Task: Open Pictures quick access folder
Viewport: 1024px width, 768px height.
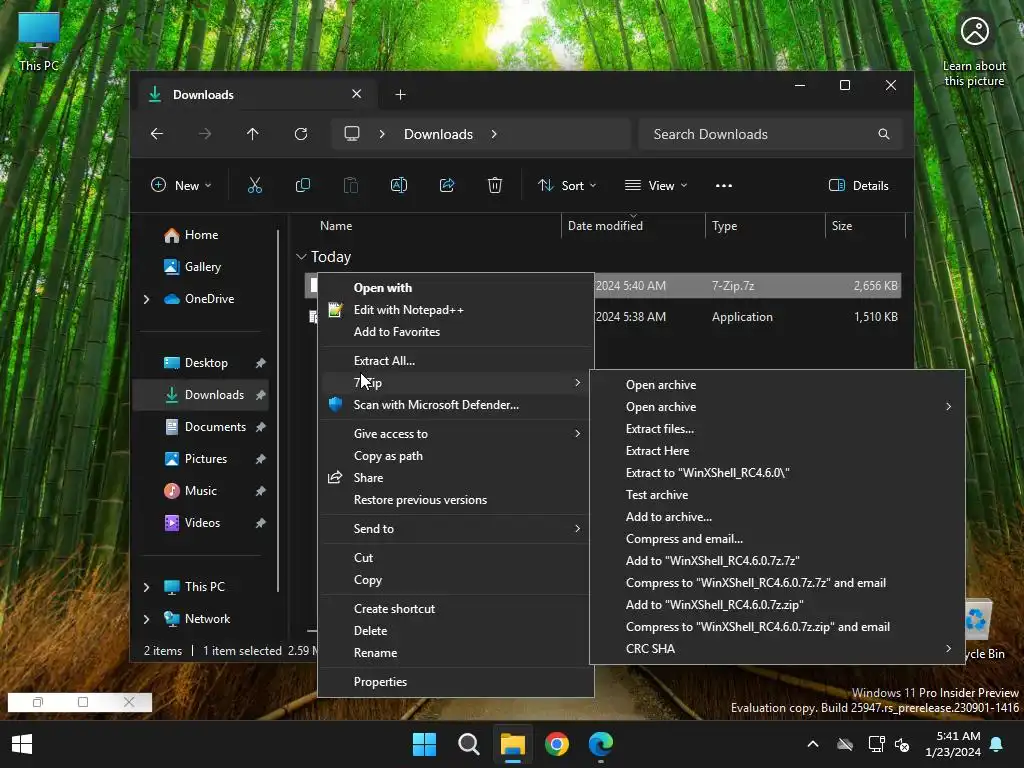Action: click(x=201, y=459)
